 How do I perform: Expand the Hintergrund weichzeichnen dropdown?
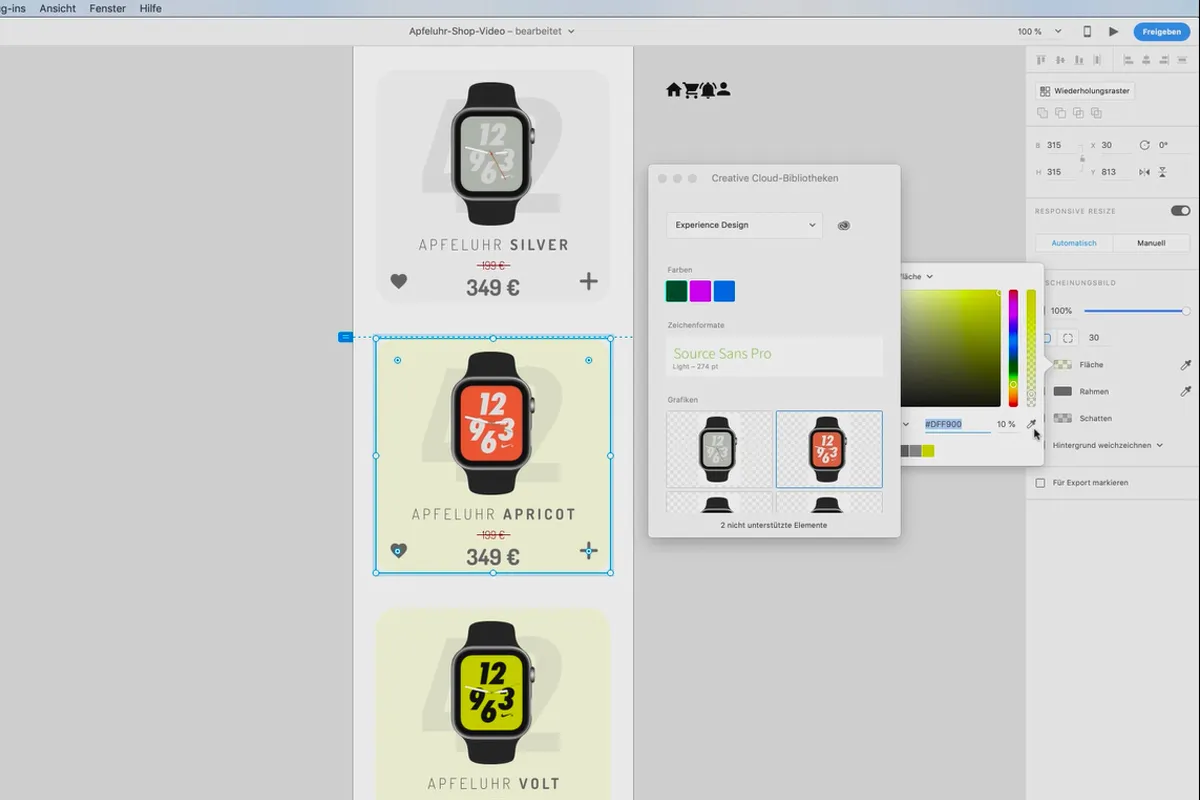coord(1160,445)
